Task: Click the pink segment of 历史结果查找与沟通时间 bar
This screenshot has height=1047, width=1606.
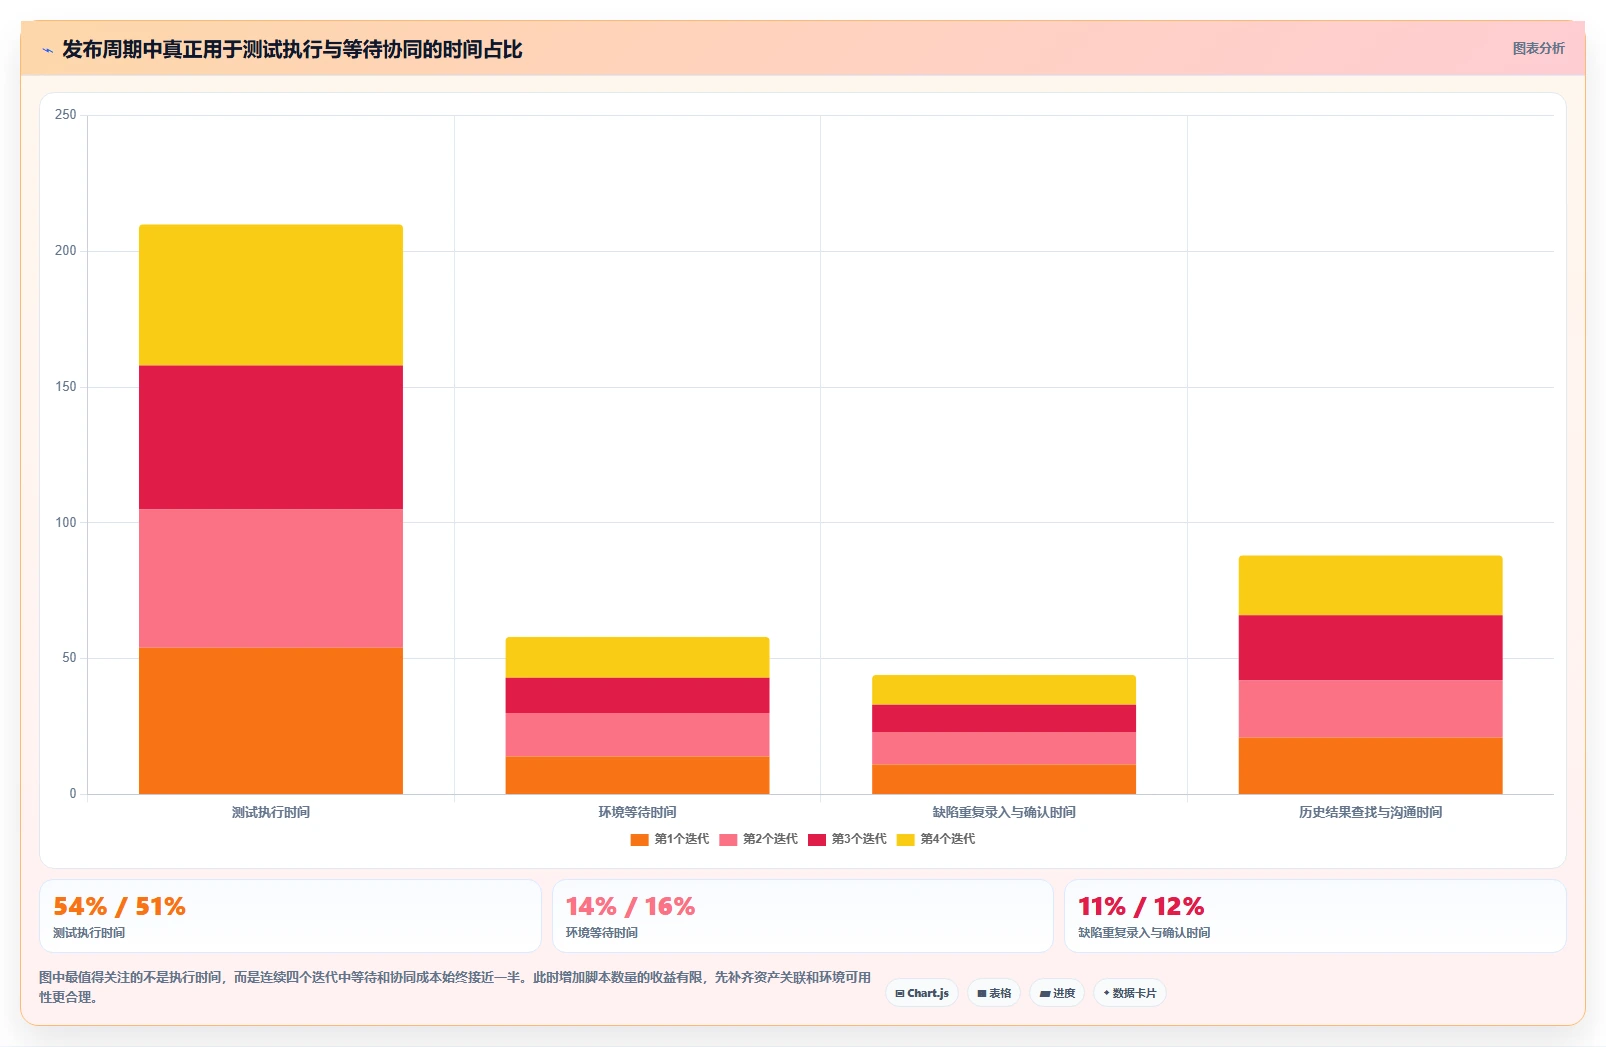Action: pyautogui.click(x=1370, y=709)
